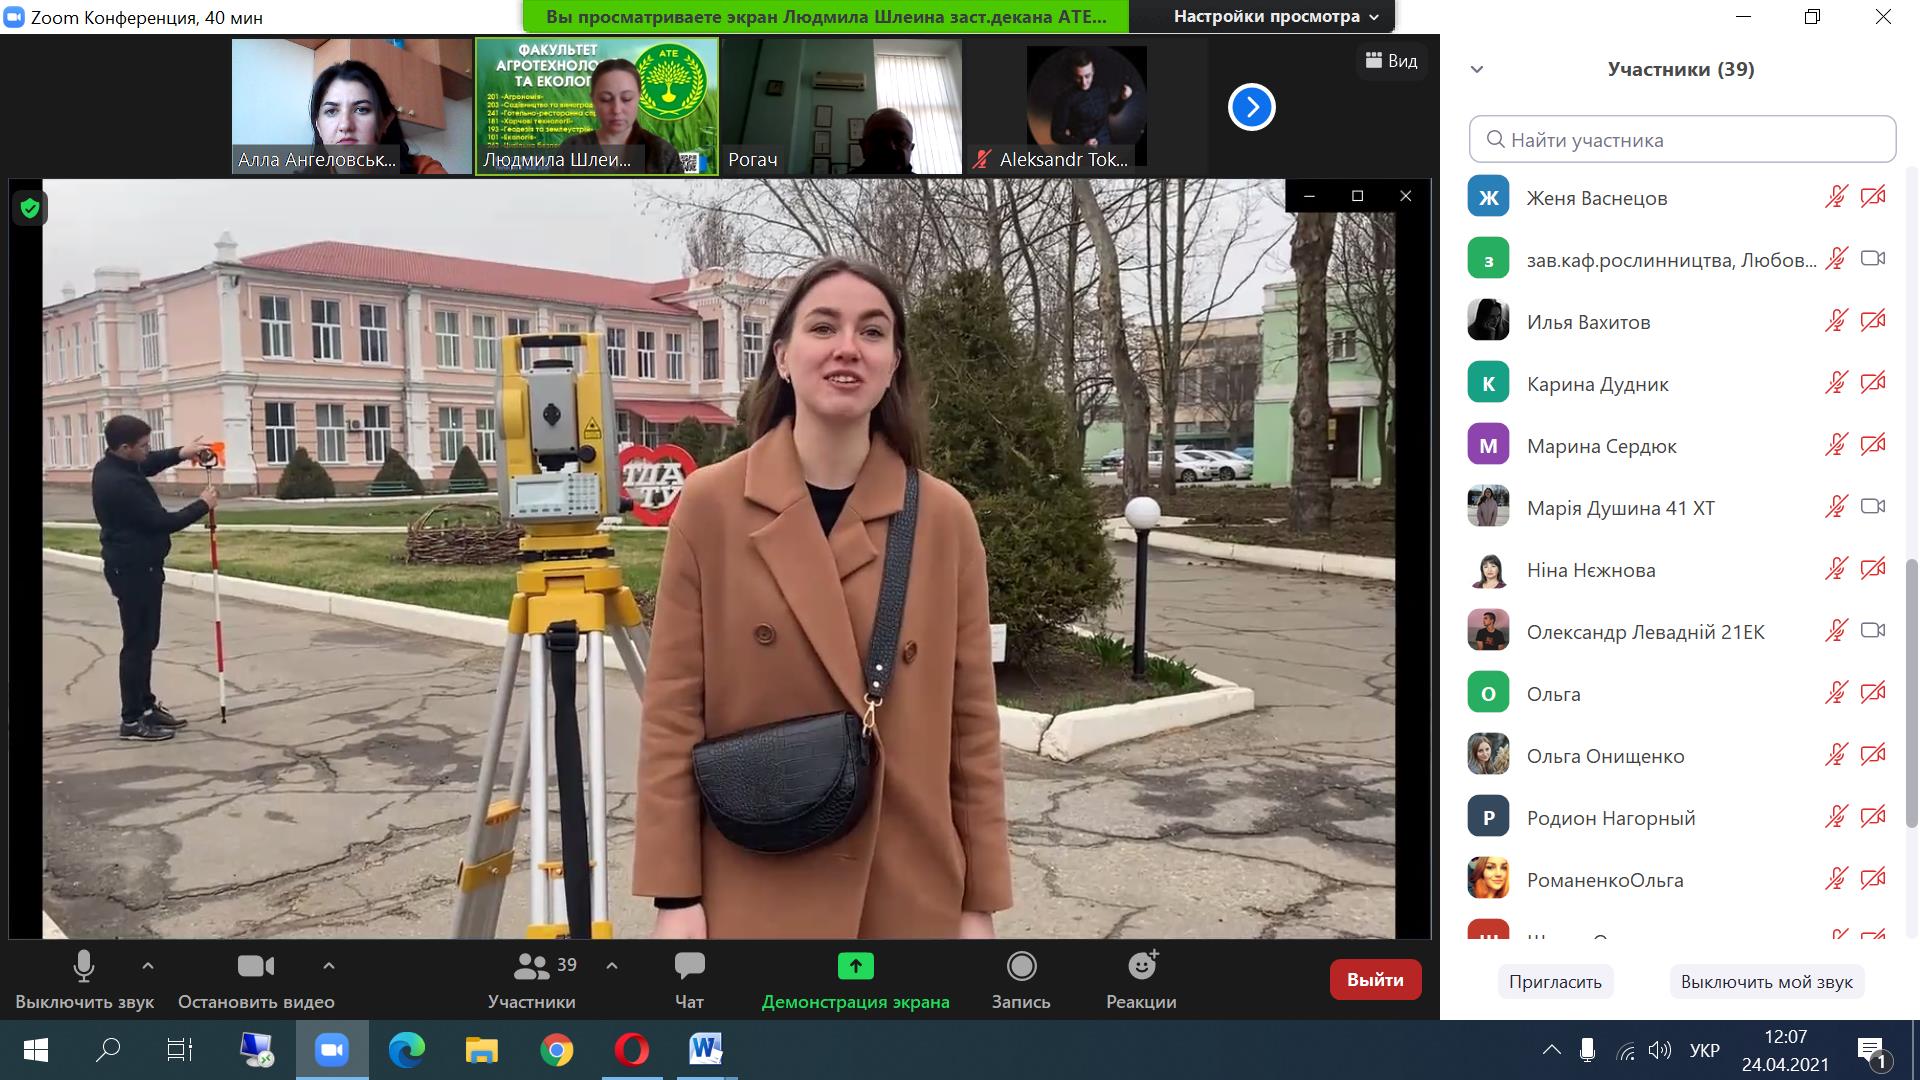Click the camera icon next to Марія Душина 41 ХТ
Screen dimensions: 1920x1080
click(1872, 507)
